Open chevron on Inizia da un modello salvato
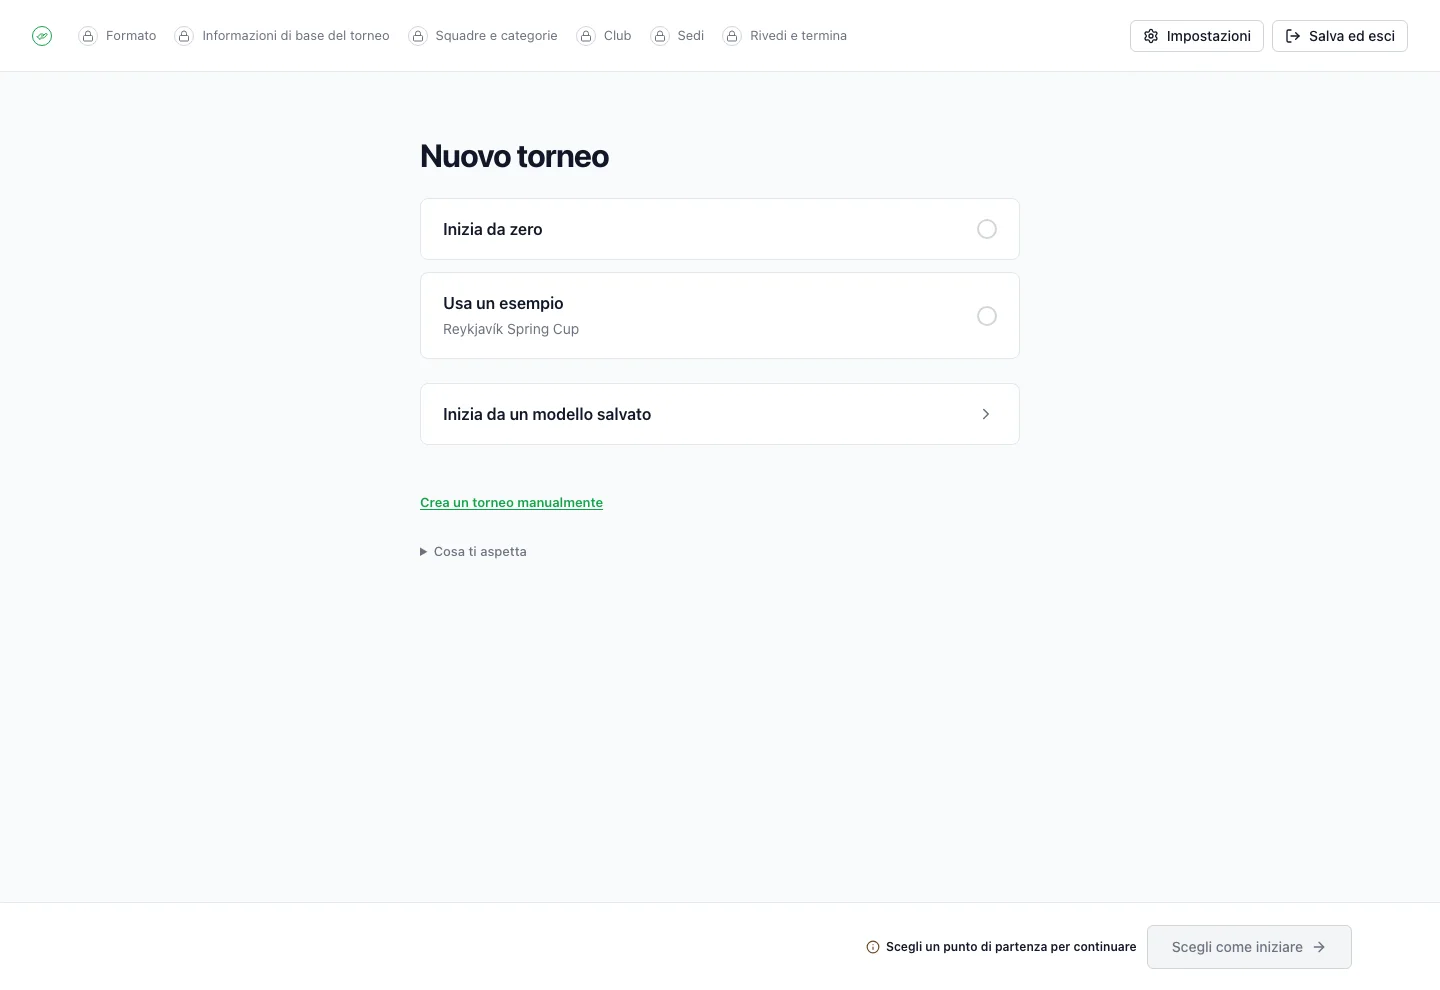Screen dimensions: 1440x990 coord(986,414)
